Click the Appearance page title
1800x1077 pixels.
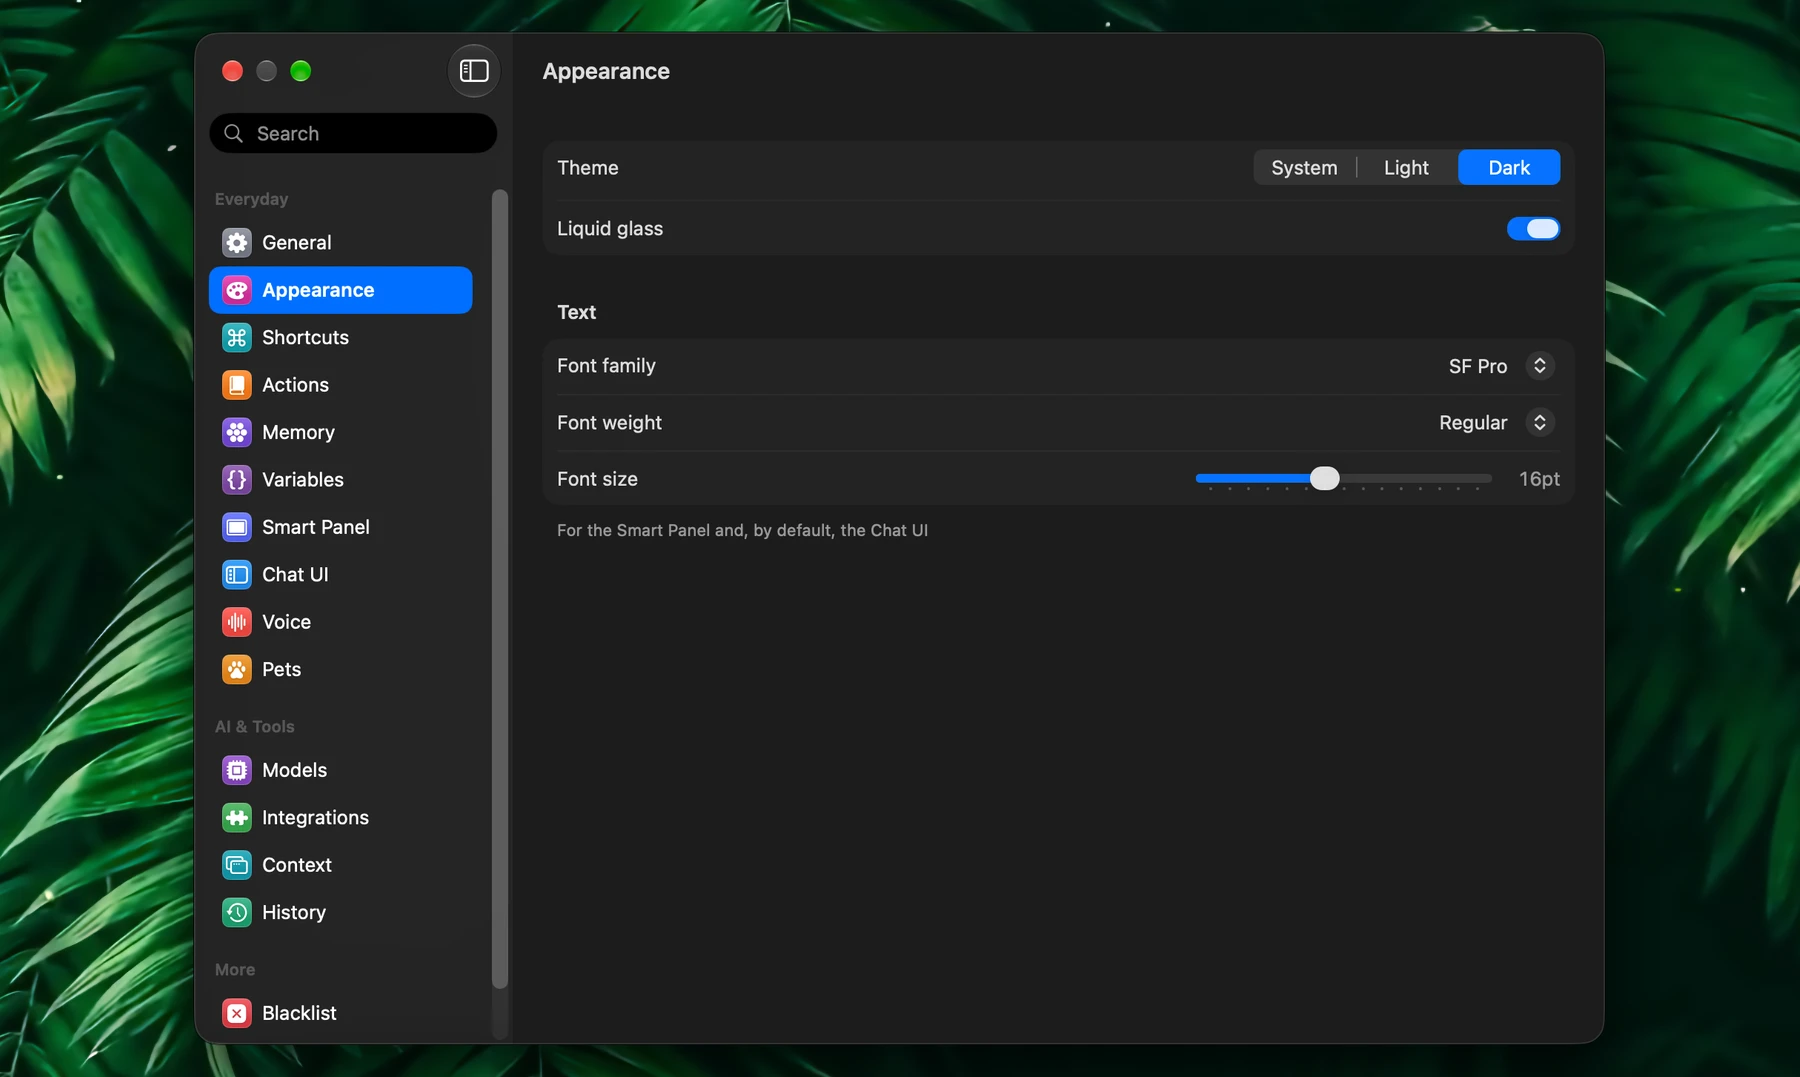point(606,72)
